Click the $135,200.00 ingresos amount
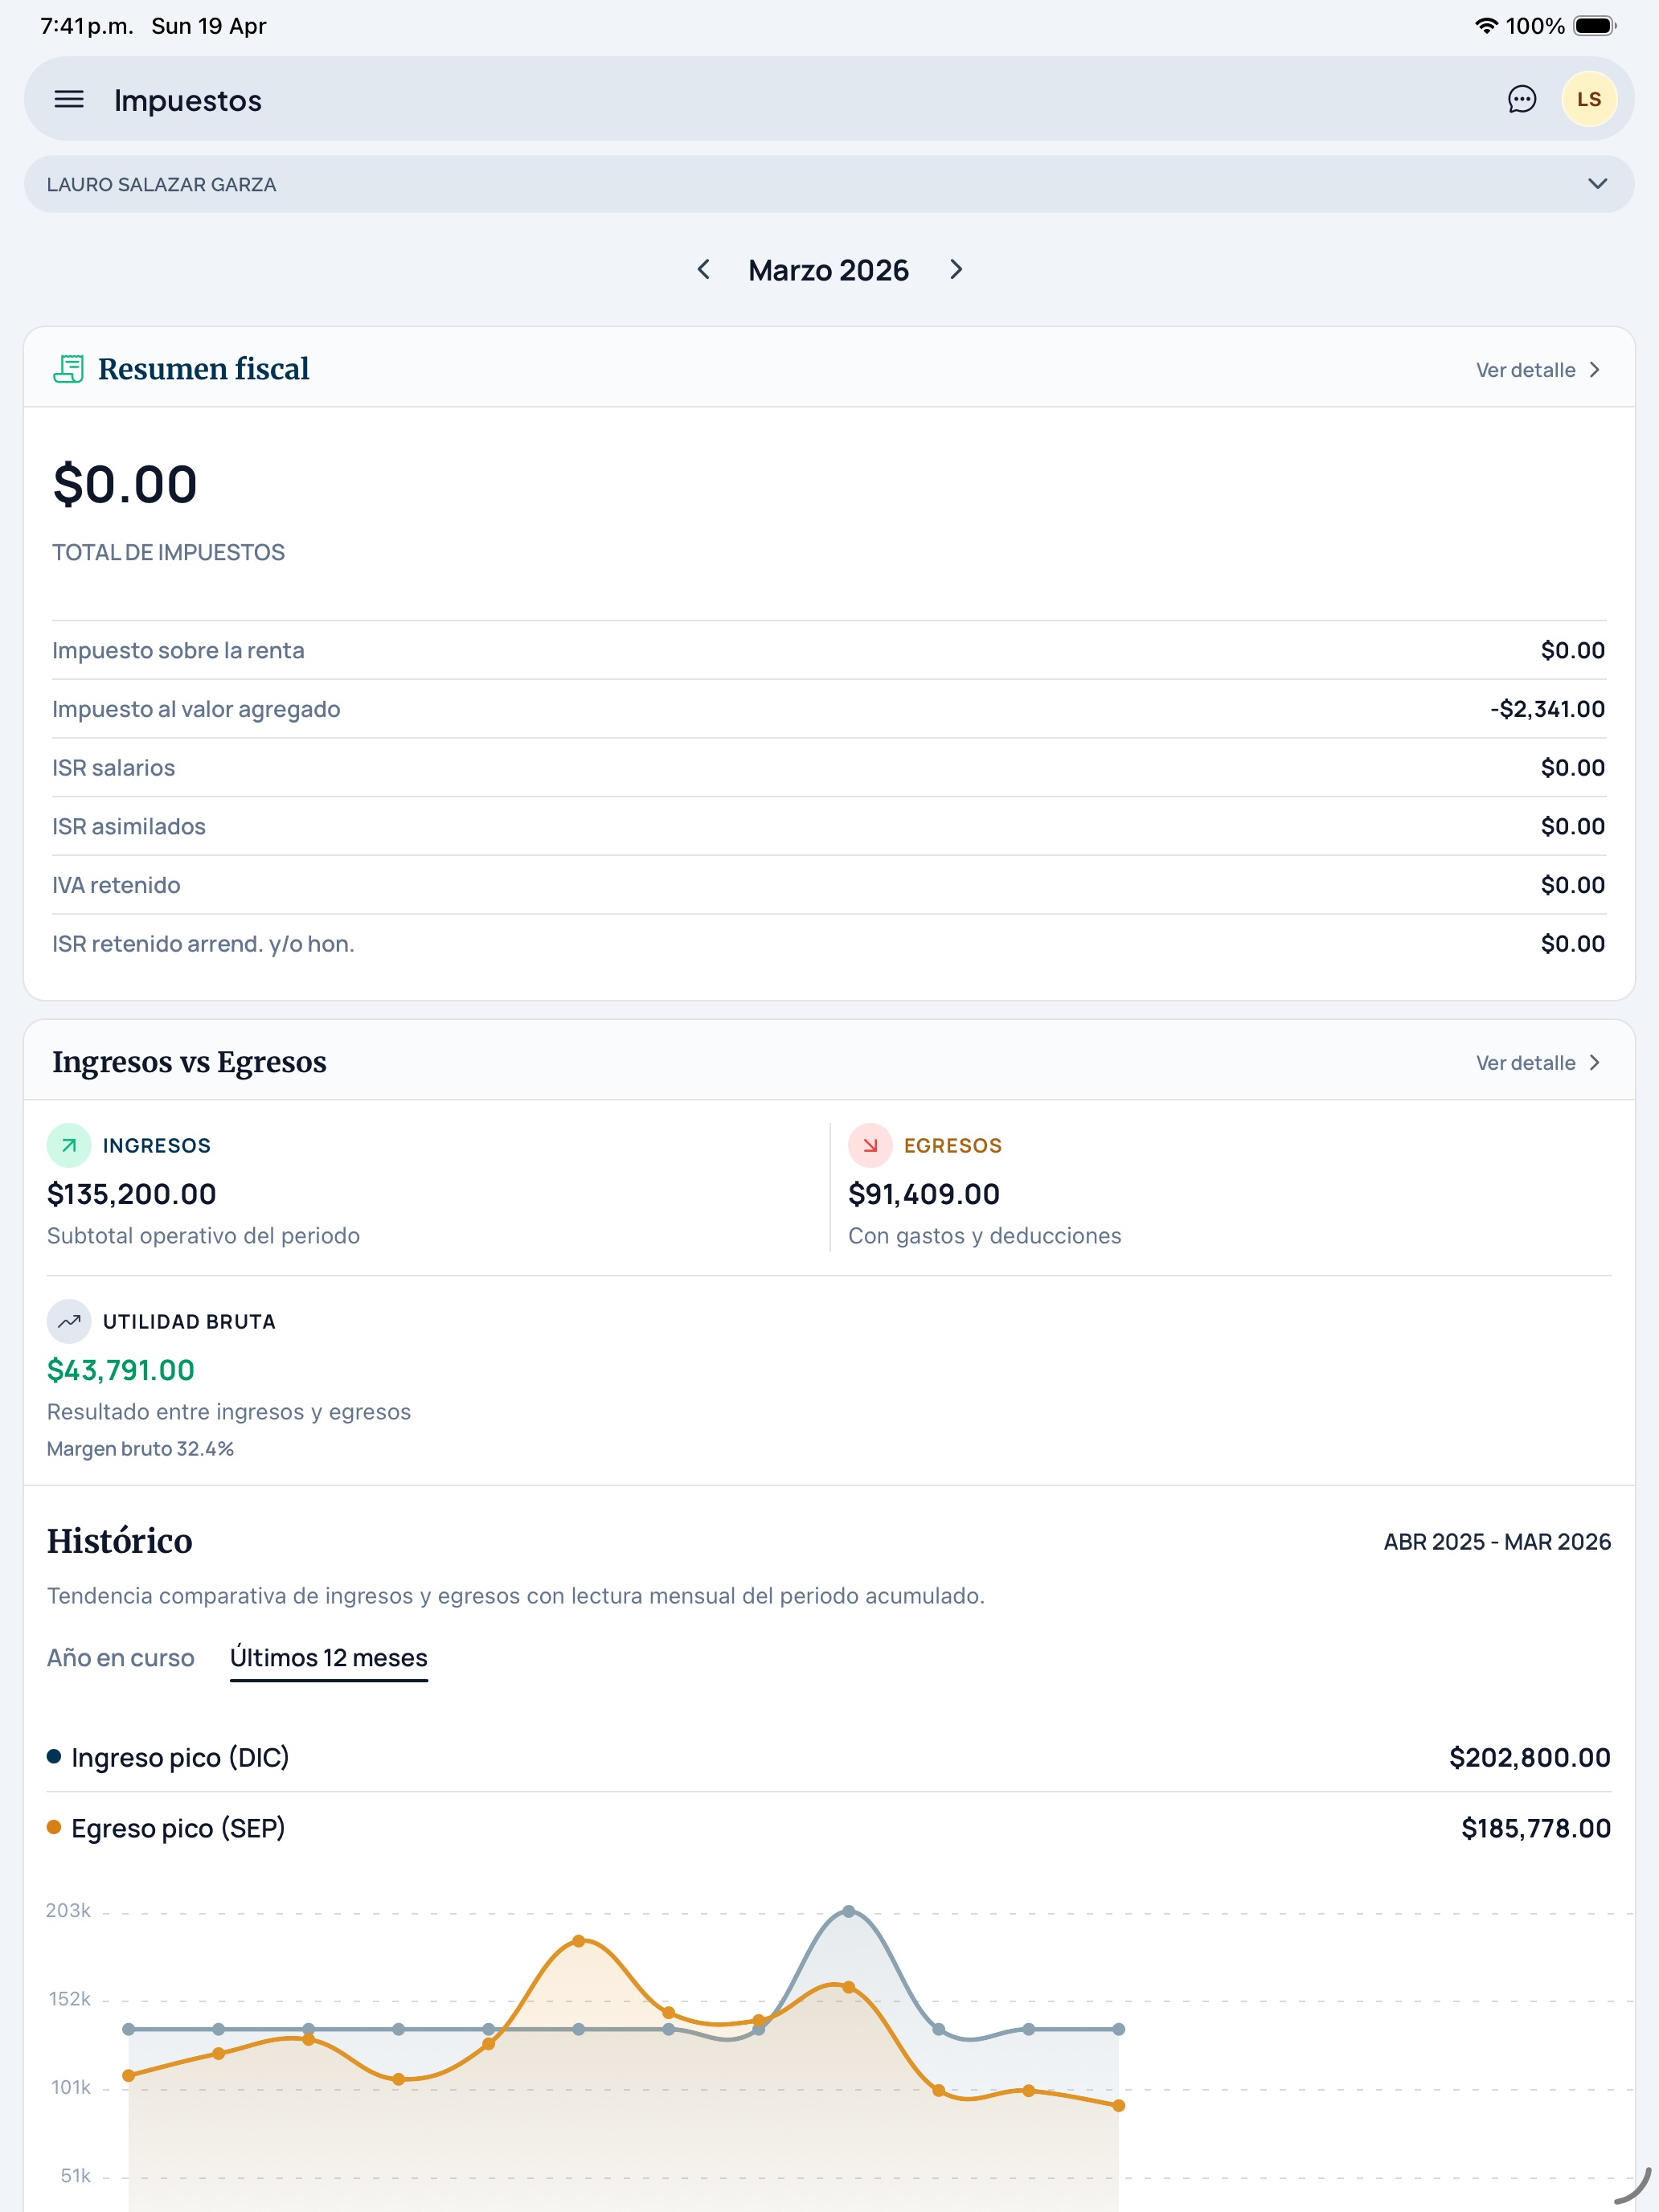Viewport: 1659px width, 2212px height. coord(132,1194)
